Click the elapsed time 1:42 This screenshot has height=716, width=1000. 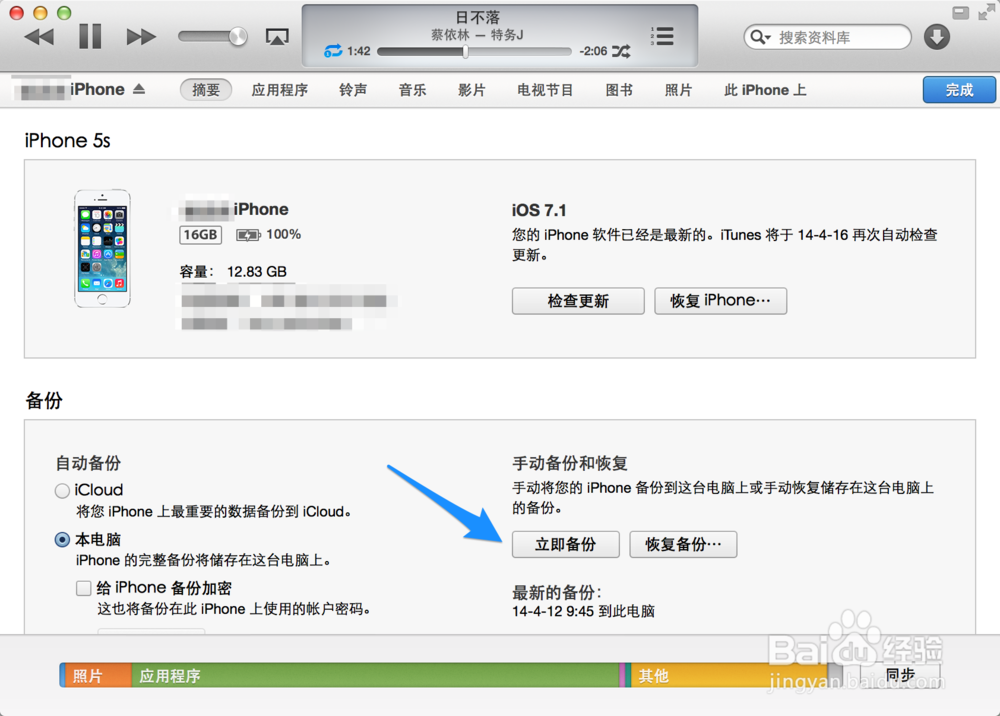(359, 51)
